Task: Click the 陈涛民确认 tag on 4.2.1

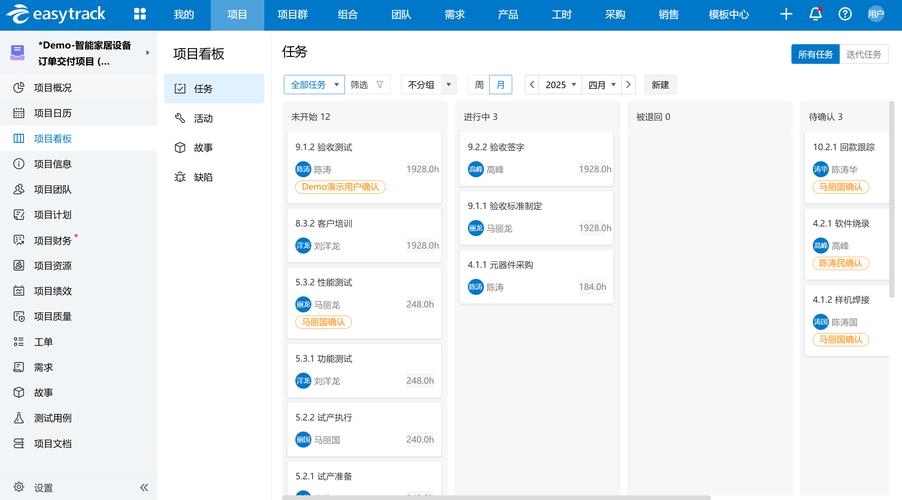Action: pos(840,264)
